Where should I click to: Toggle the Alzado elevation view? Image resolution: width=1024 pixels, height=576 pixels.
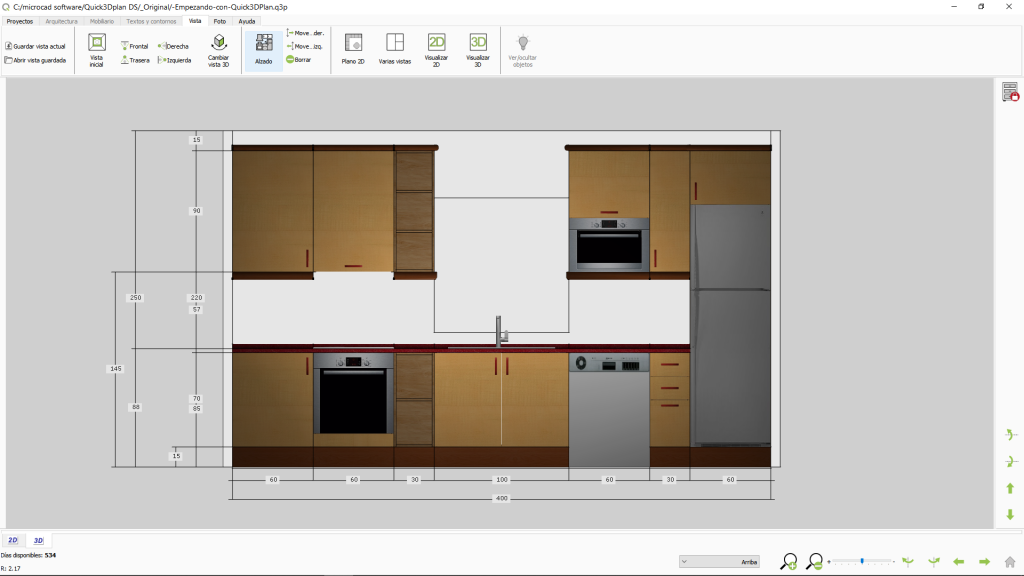coord(264,44)
